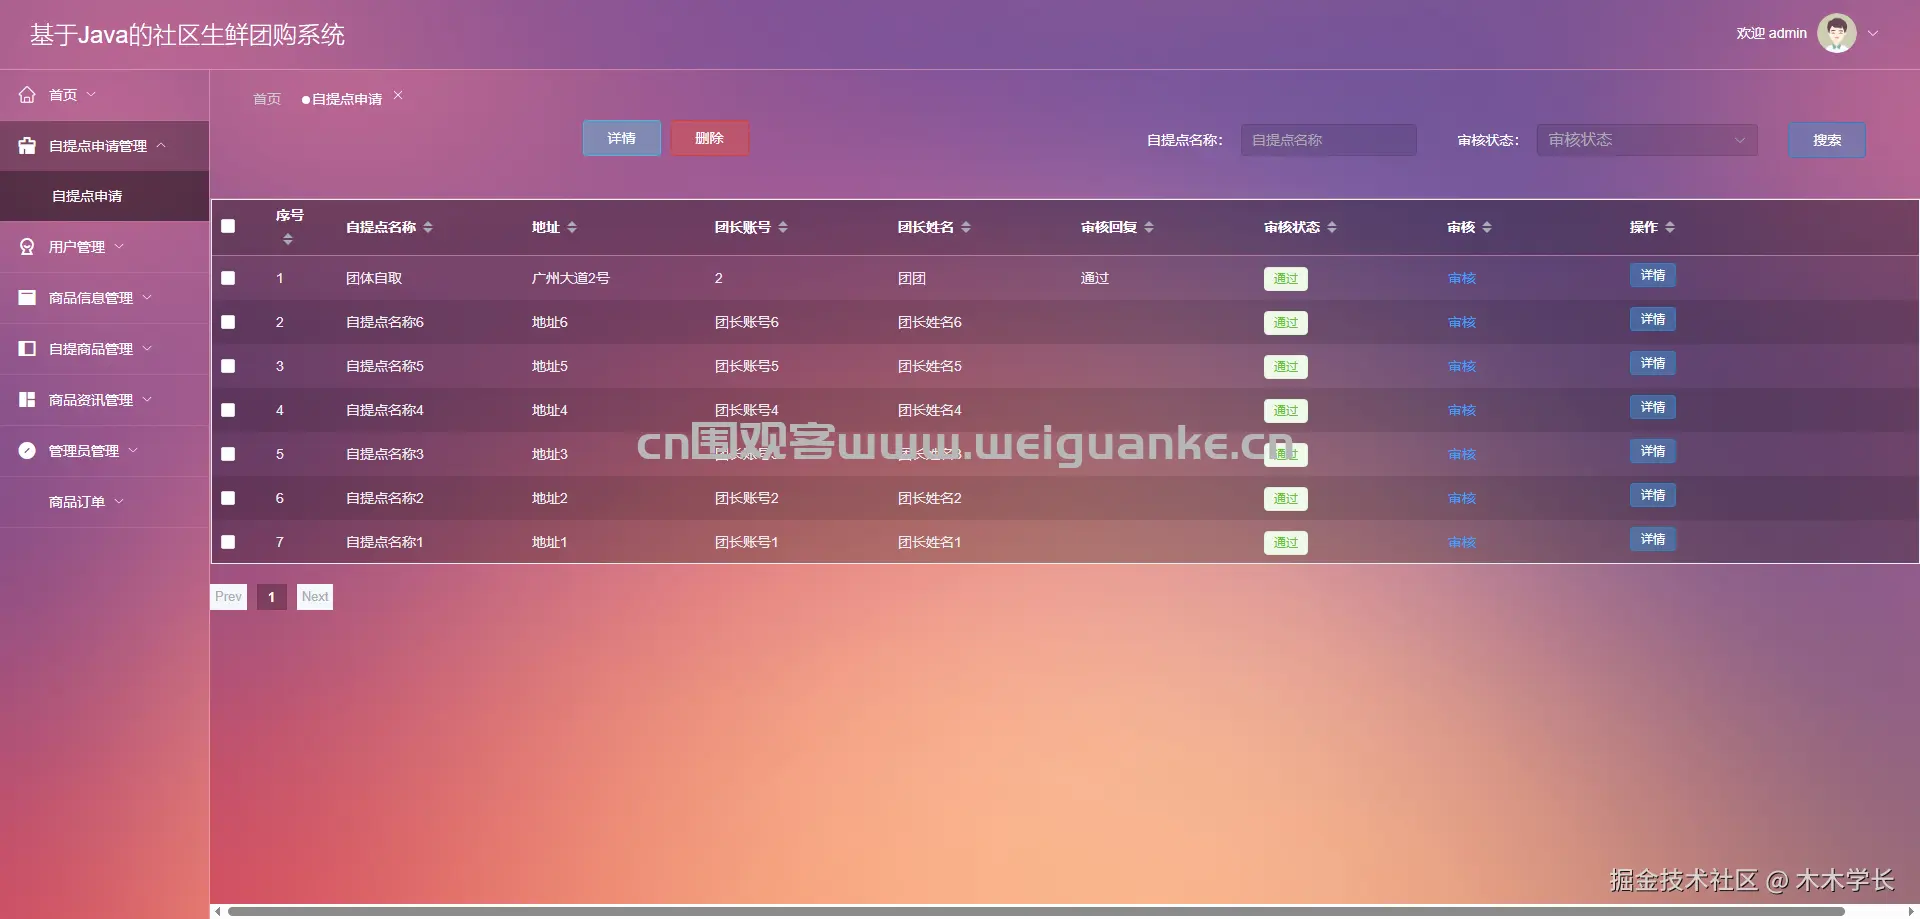Check the row for 自提点名称1
The width and height of the screenshot is (1920, 919).
(228, 542)
